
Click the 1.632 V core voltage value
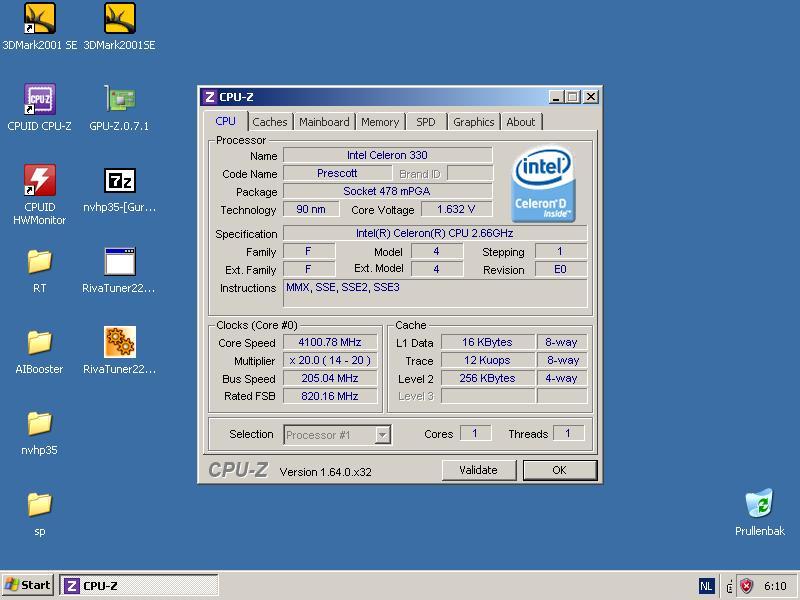(457, 209)
